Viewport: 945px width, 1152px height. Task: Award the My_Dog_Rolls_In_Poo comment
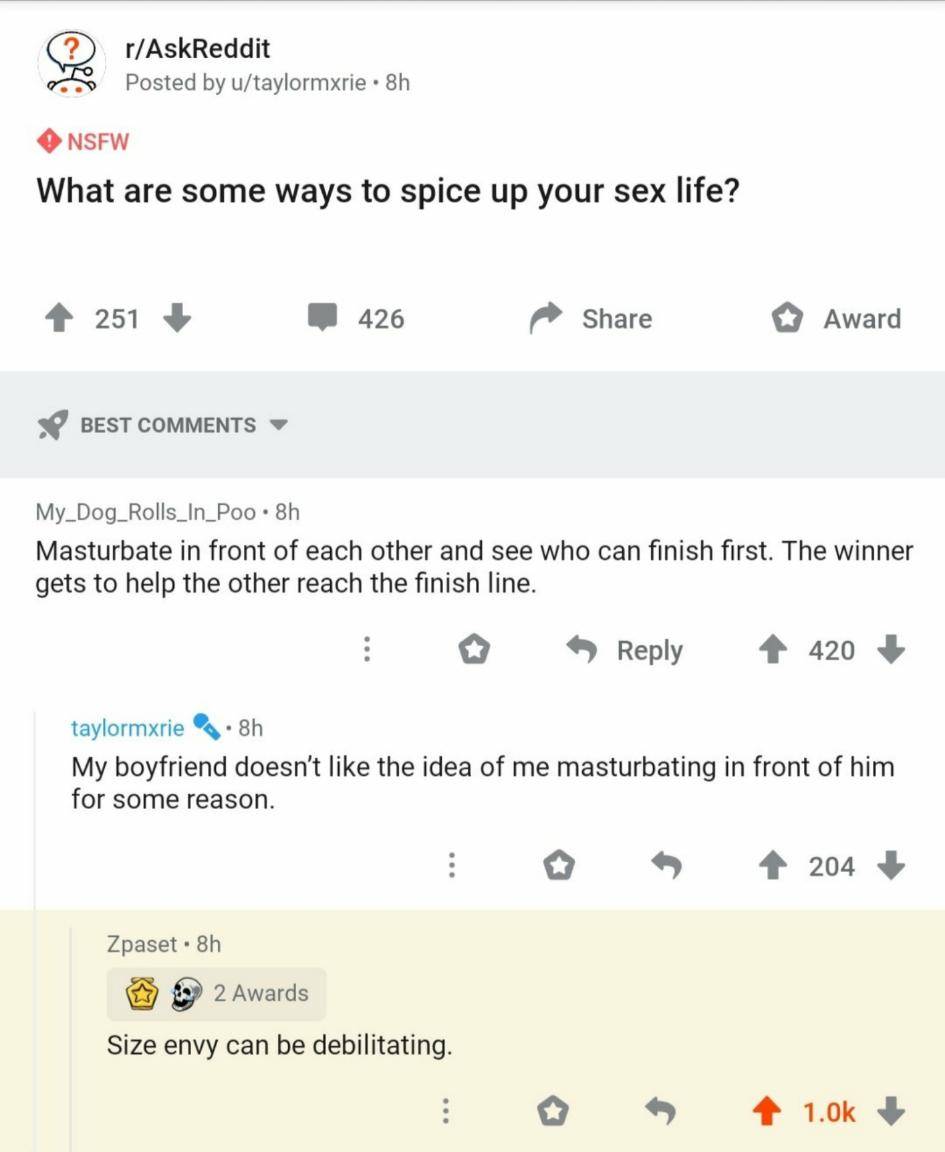coord(474,651)
